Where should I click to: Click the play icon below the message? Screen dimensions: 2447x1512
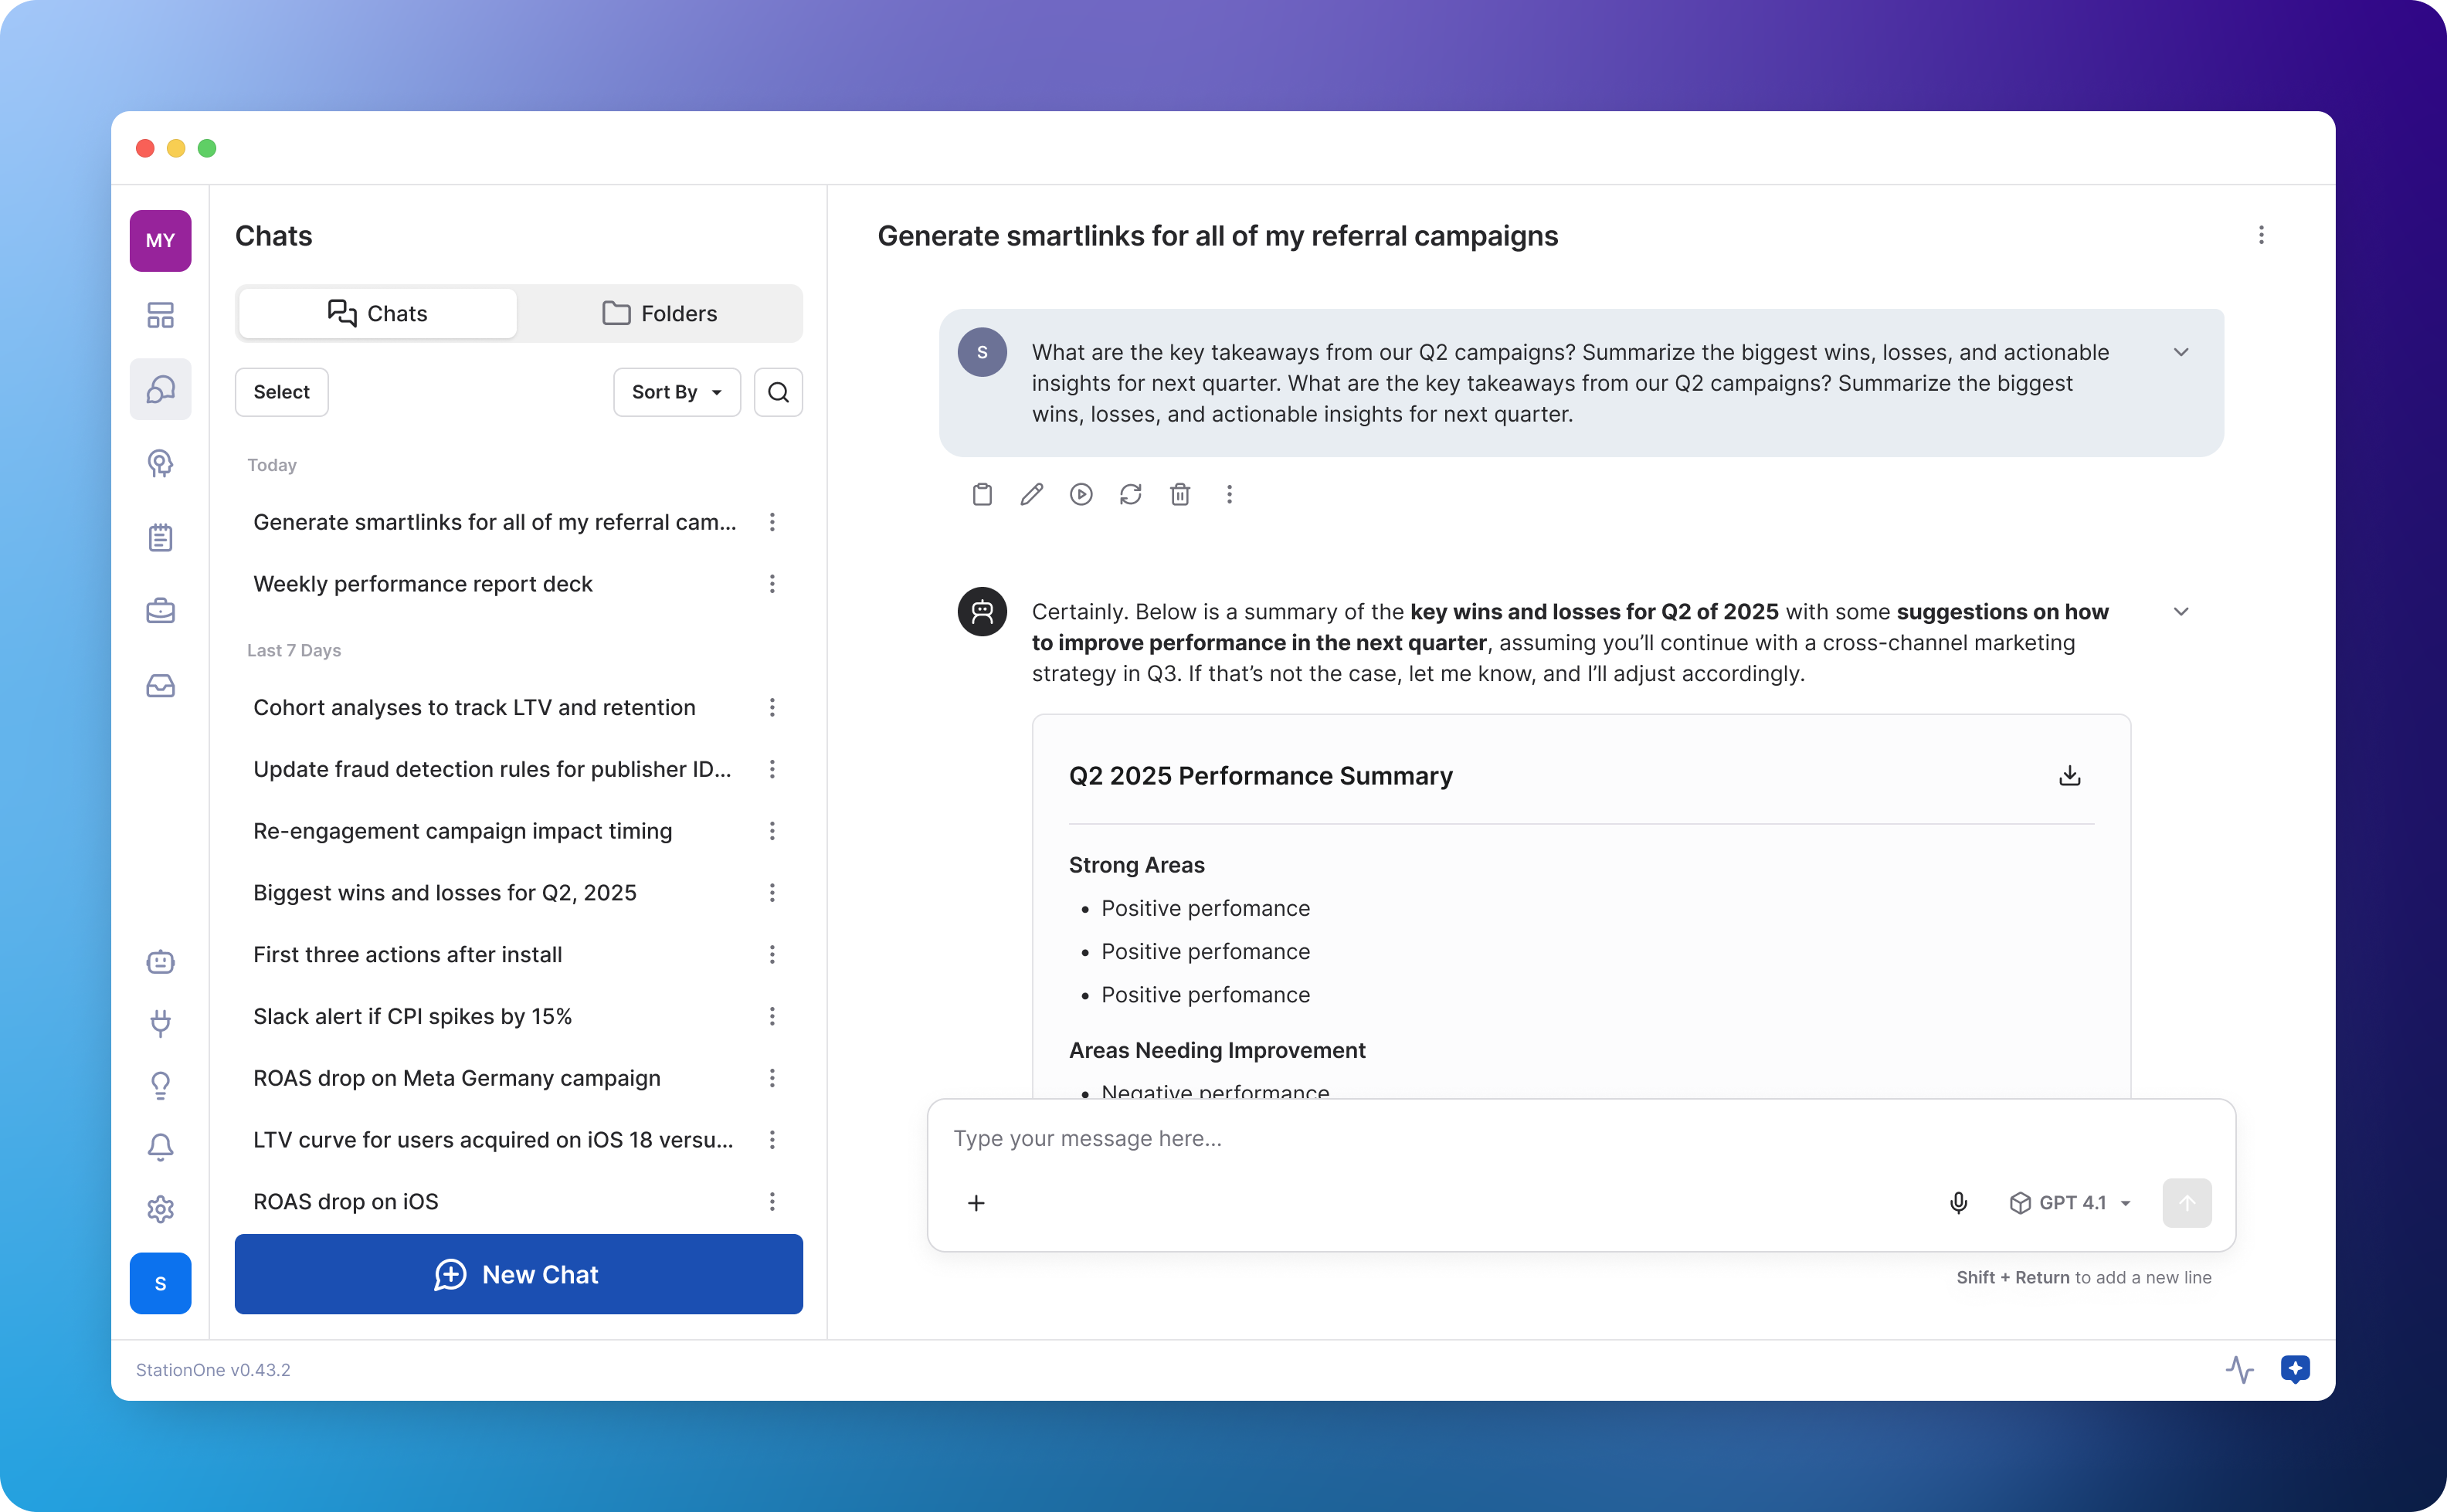(x=1081, y=494)
